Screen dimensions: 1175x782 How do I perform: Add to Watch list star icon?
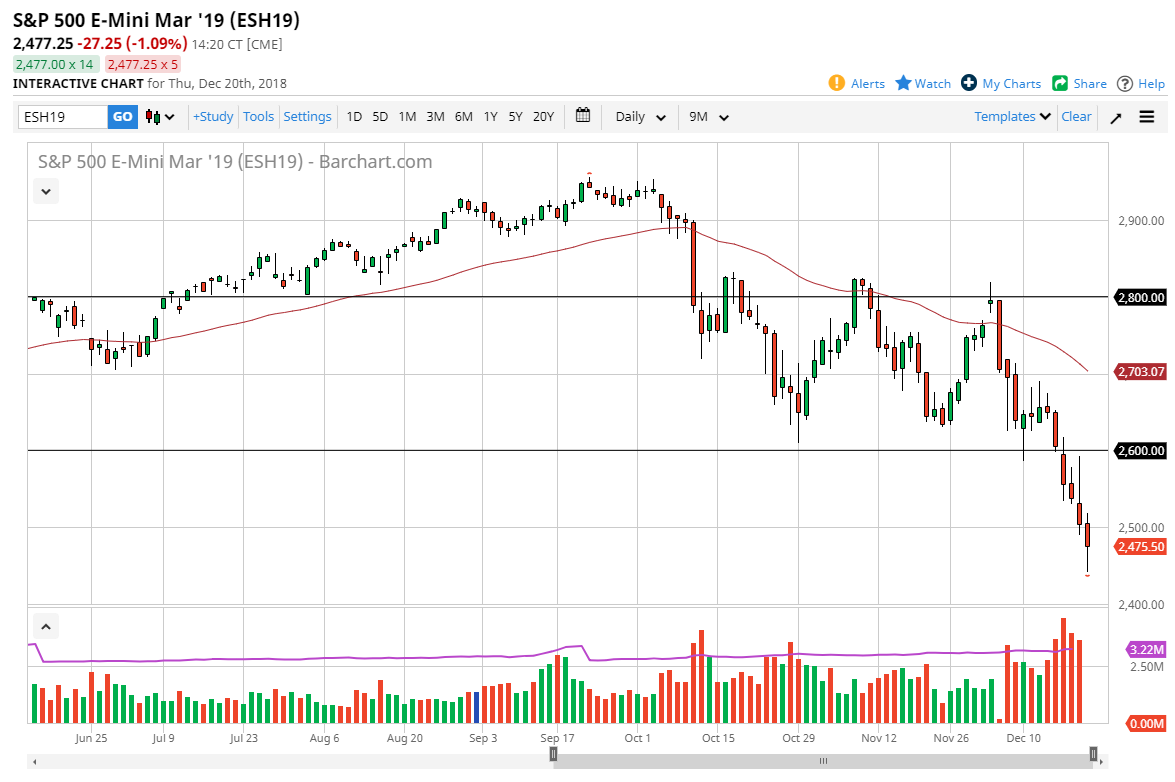point(903,83)
